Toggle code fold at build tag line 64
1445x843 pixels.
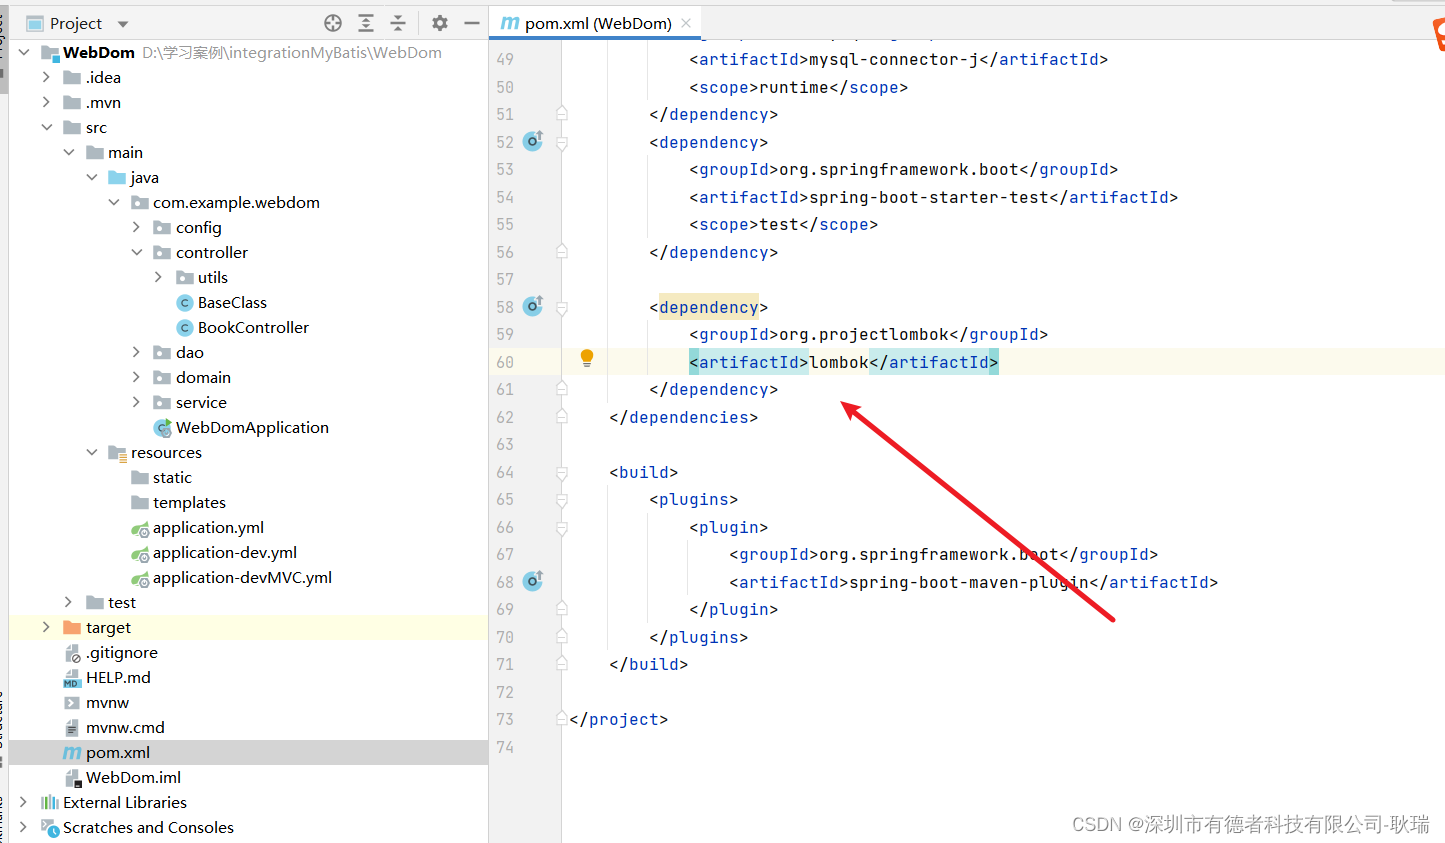tap(562, 473)
